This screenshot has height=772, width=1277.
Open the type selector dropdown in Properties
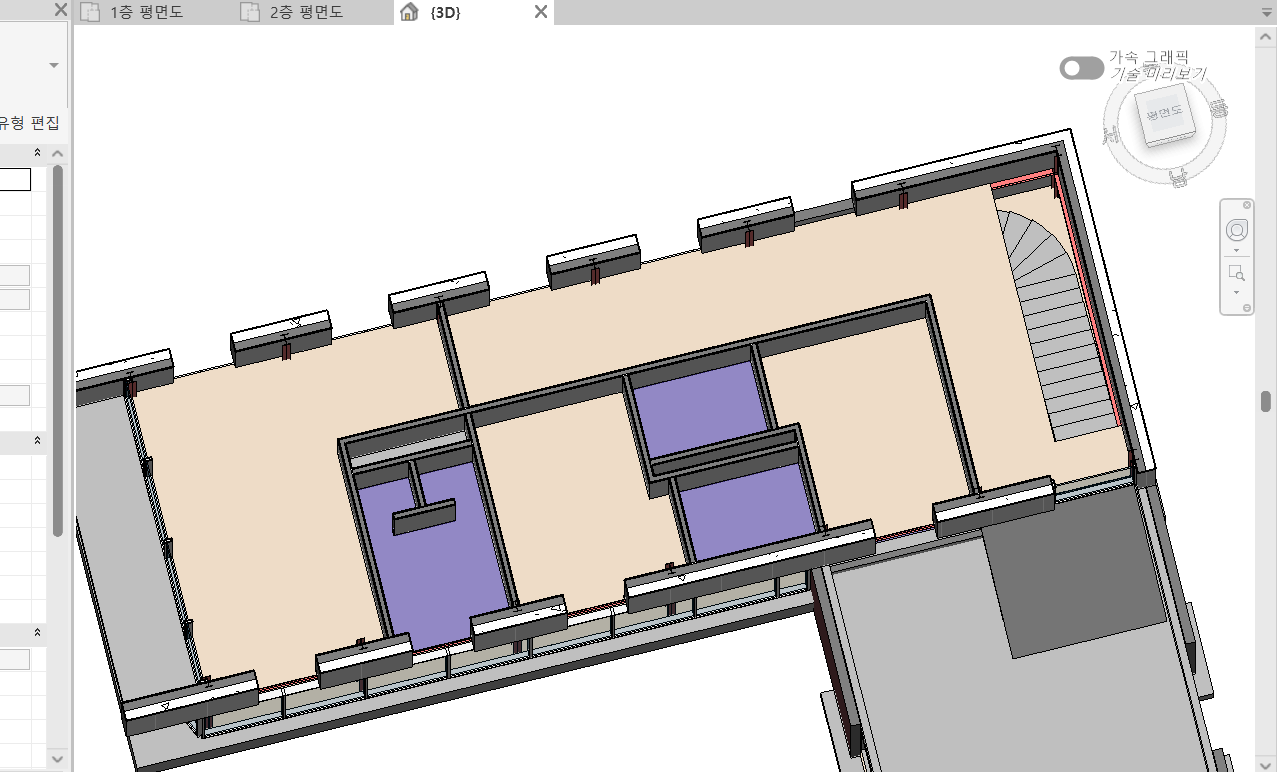coord(54,66)
